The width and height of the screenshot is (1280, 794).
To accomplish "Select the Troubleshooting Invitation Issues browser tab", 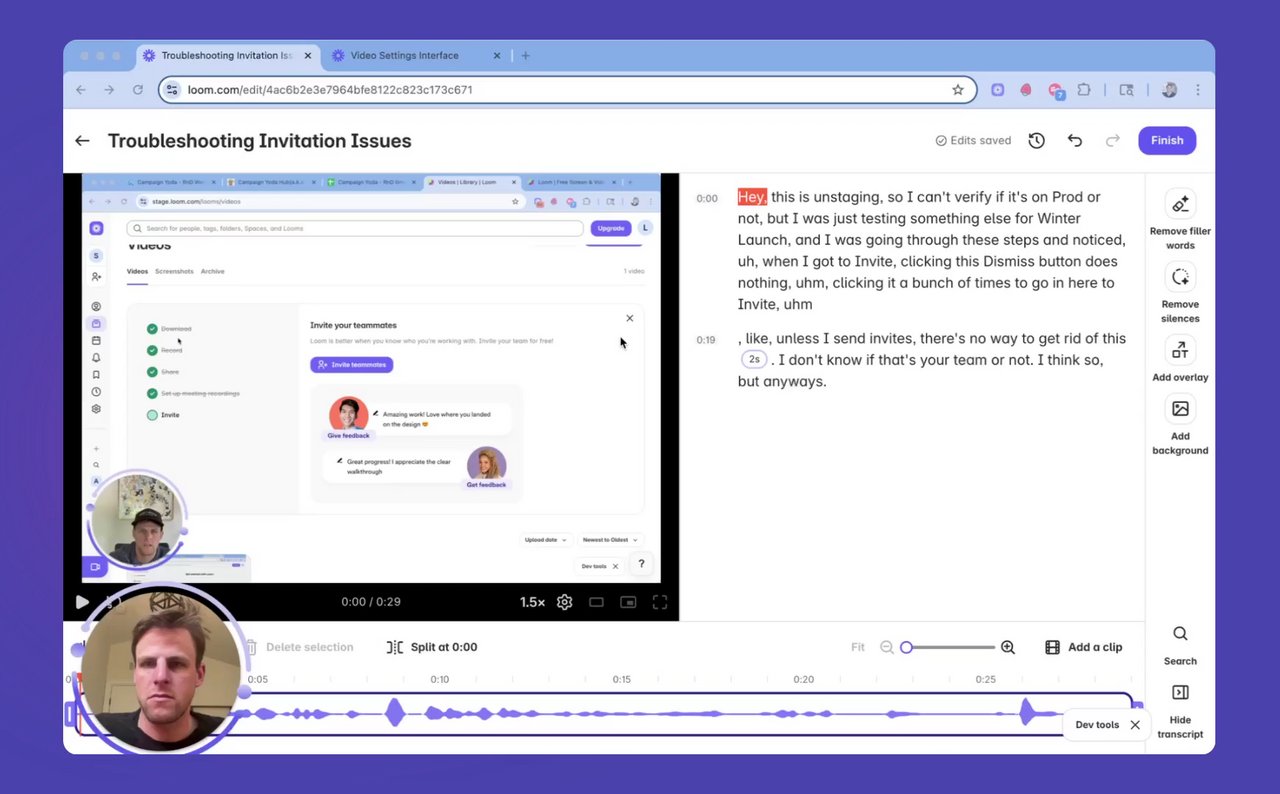I will point(227,56).
